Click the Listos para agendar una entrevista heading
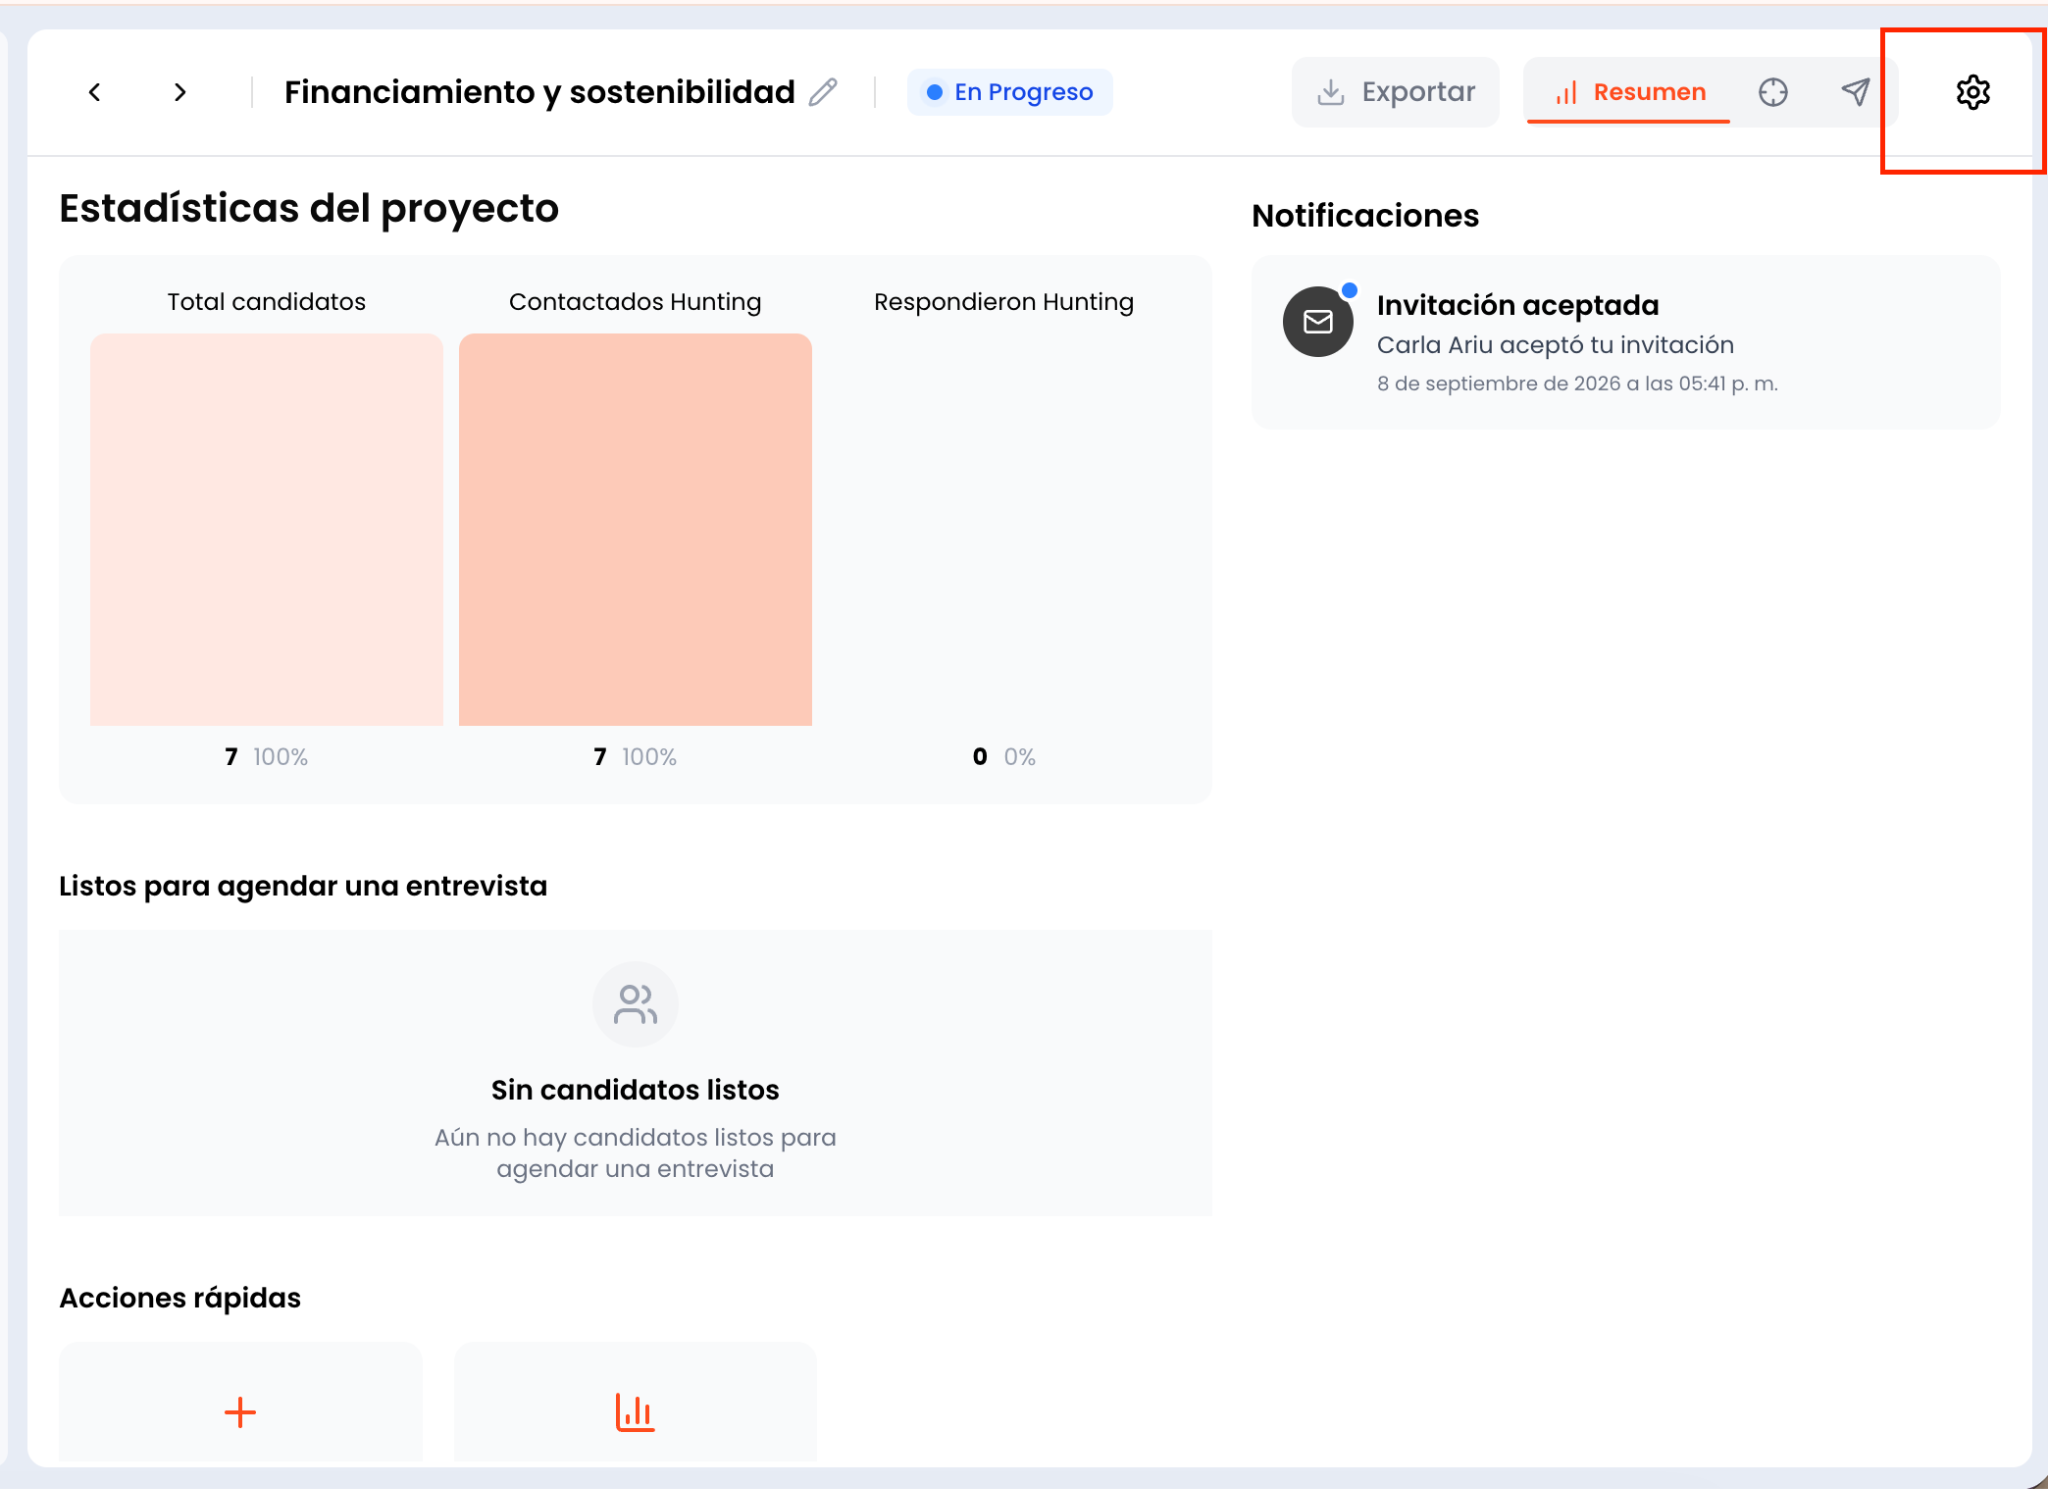 (x=303, y=886)
